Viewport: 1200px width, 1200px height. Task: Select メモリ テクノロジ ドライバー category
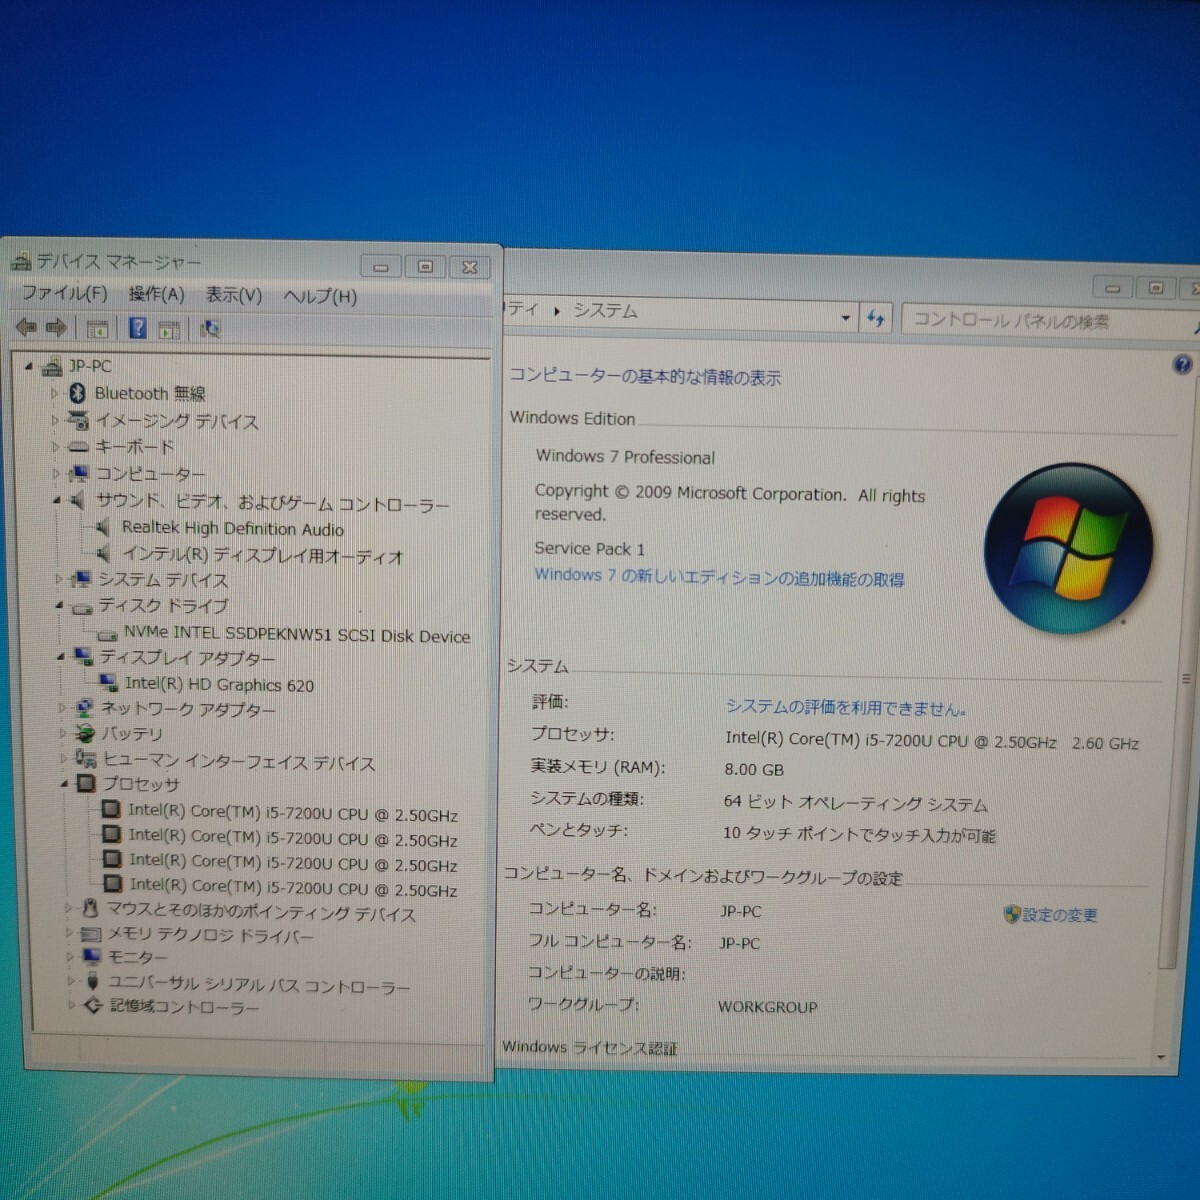pos(210,935)
